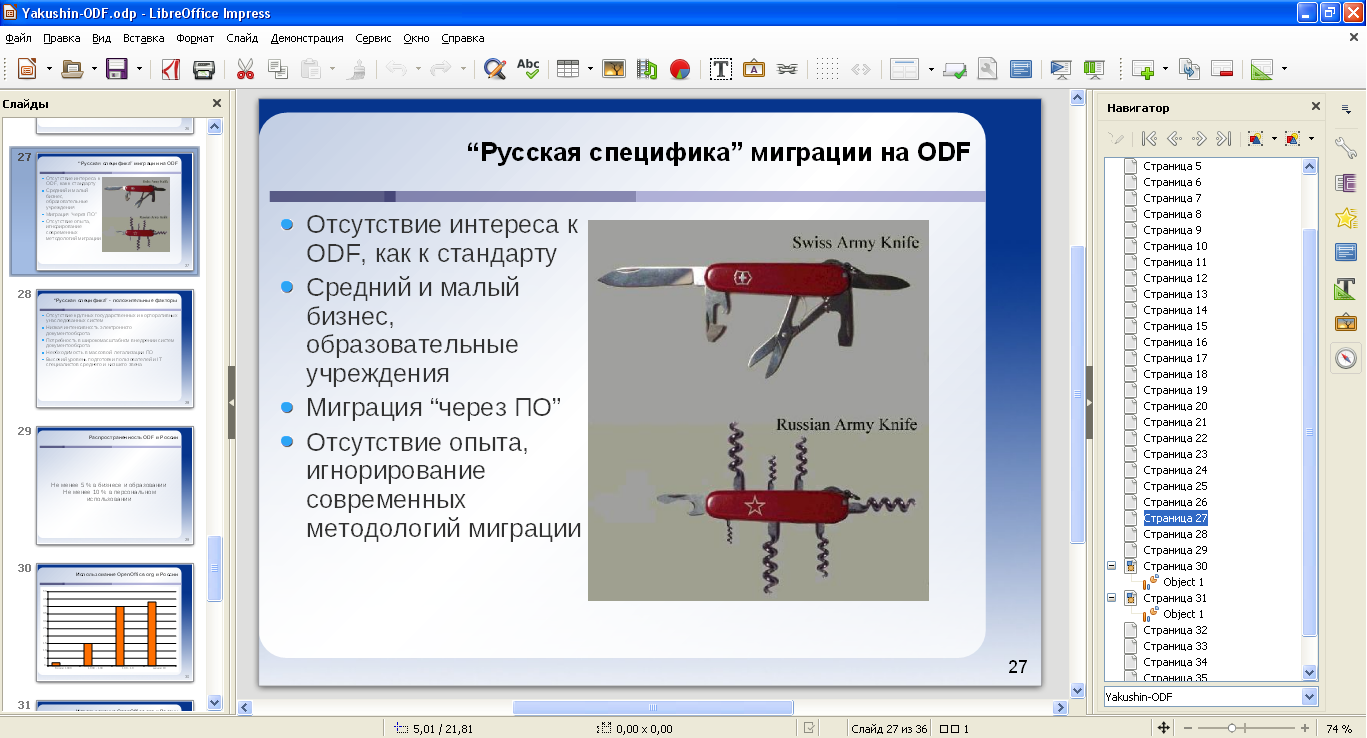Insert a text box with the T tool
The image size is (1367, 738).
(720, 69)
